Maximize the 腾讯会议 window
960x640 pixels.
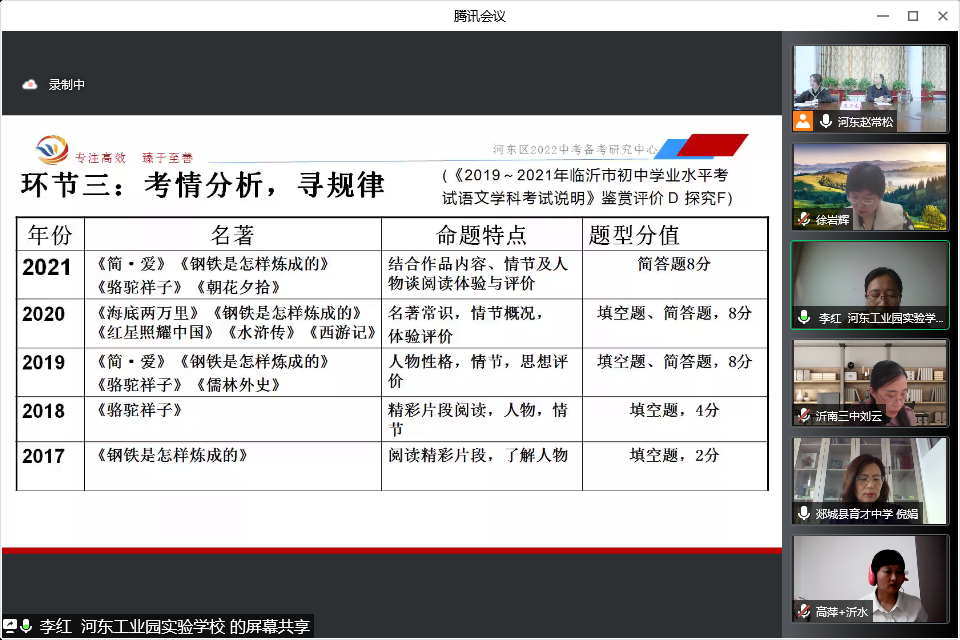(x=912, y=15)
